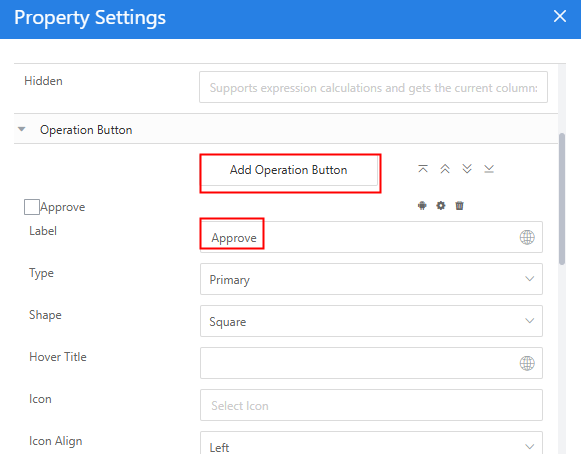Screen dimensions: 581x471
Task: Click globe icon in Label field
Action: 527,237
